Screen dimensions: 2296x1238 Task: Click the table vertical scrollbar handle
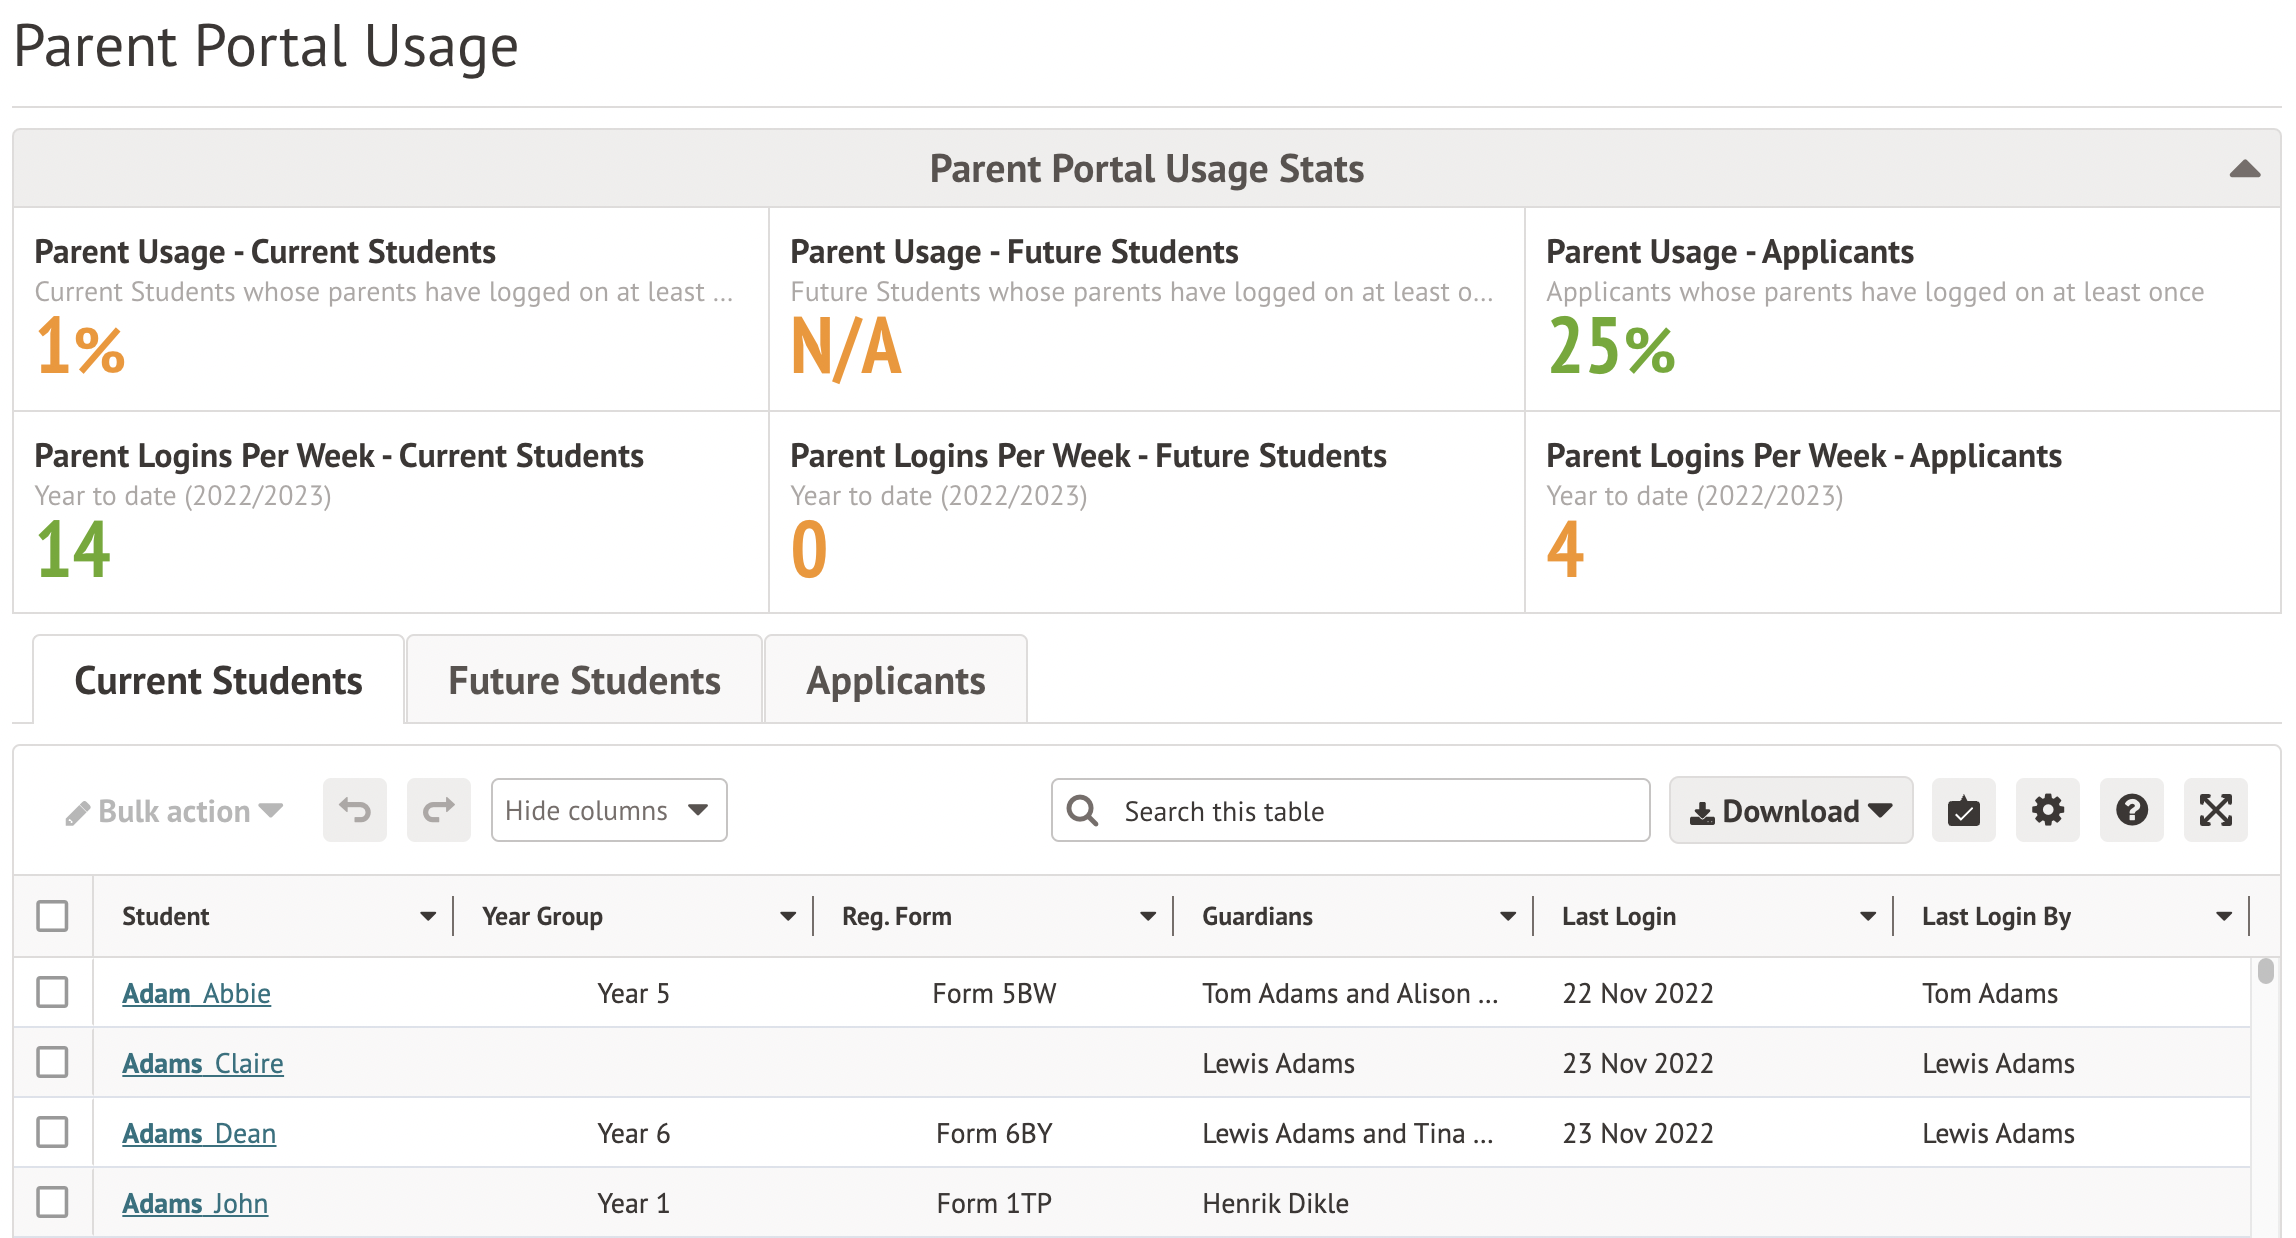click(2265, 971)
